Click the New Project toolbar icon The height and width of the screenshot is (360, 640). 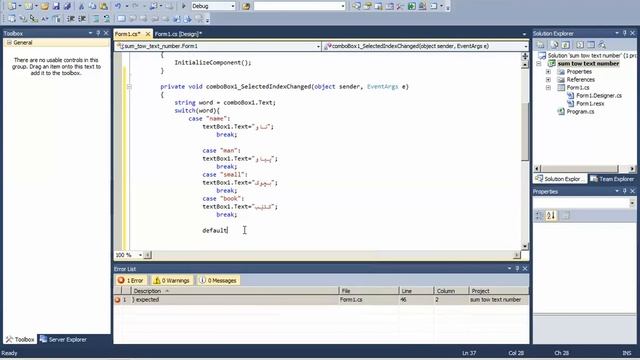click(x=12, y=6)
